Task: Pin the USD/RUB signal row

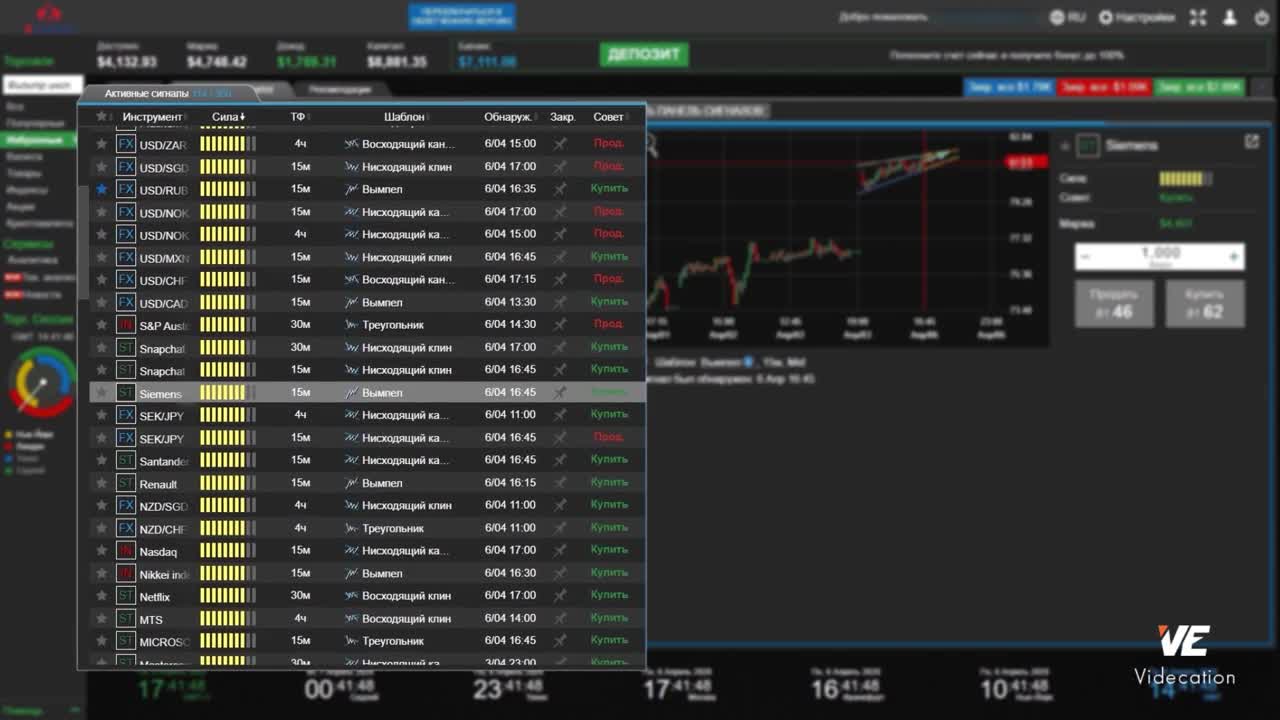Action: tap(560, 189)
